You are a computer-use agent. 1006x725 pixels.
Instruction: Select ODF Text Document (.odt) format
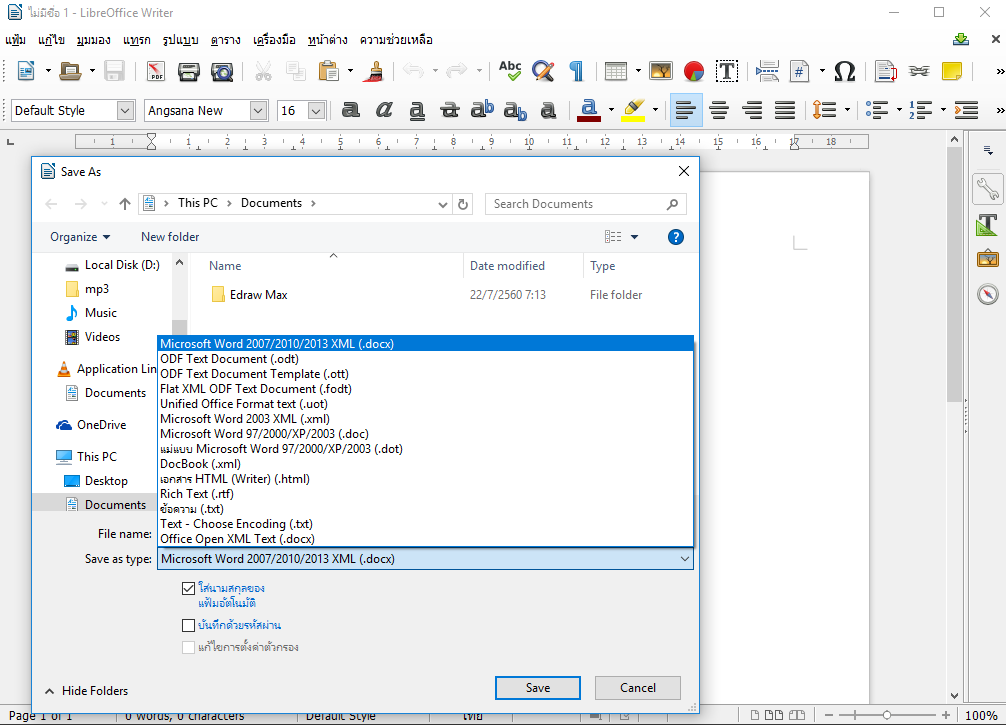[425, 359]
